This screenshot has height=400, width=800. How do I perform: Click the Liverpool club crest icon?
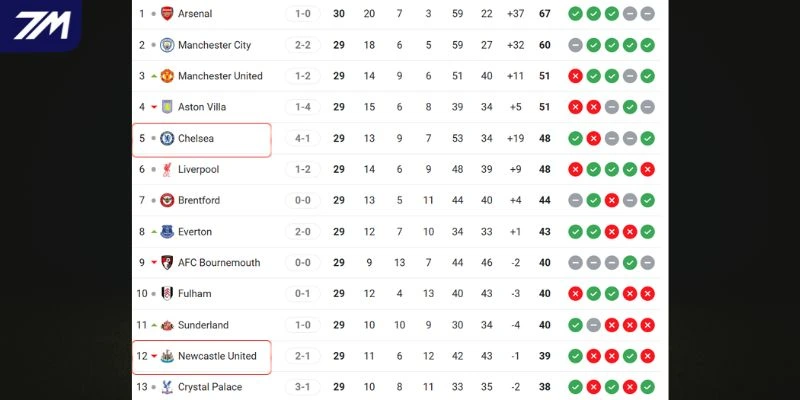pos(167,169)
